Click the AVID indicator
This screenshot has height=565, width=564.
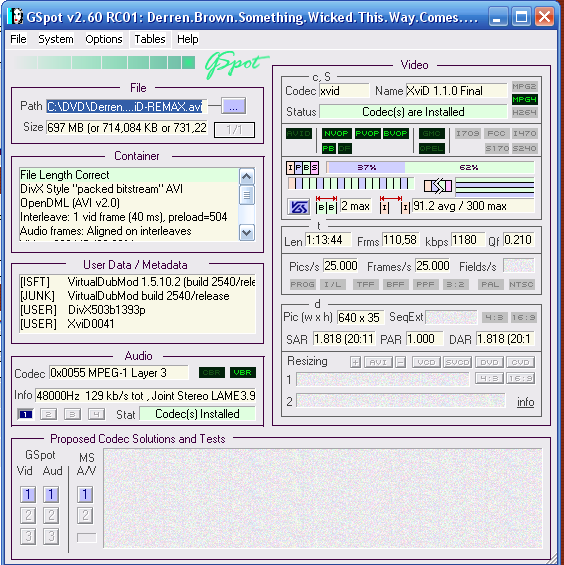[x=299, y=133]
